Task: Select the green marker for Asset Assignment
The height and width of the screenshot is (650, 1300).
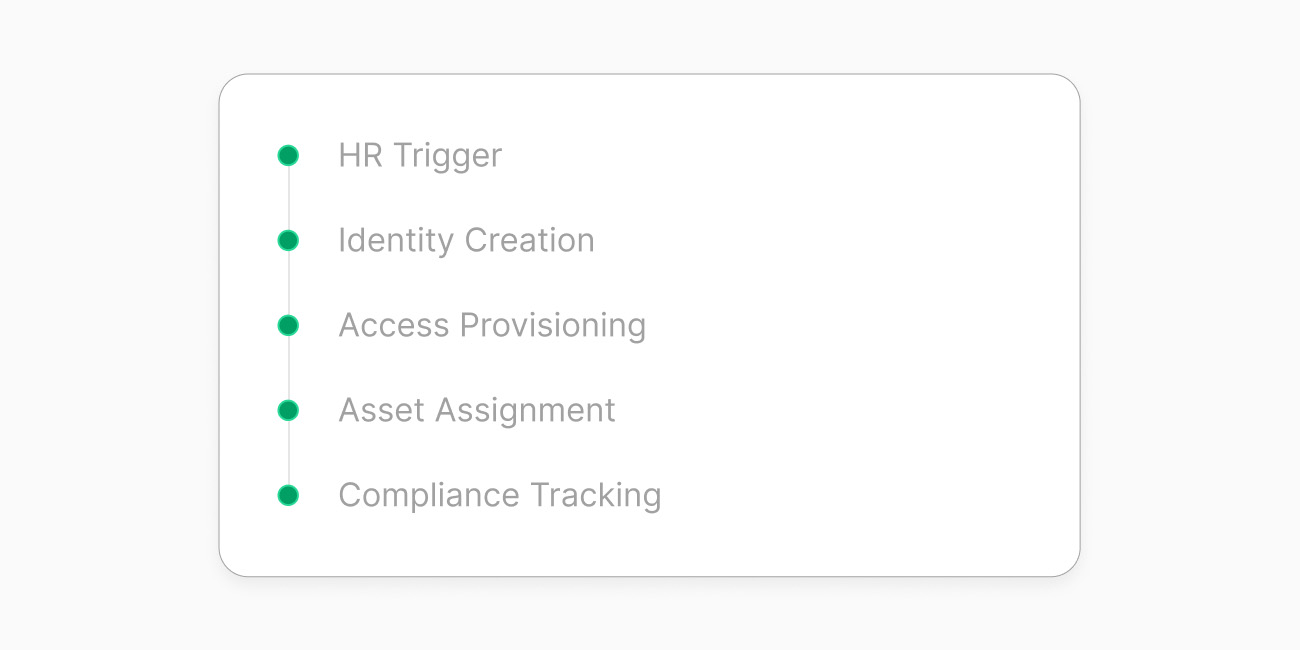Action: (x=288, y=410)
